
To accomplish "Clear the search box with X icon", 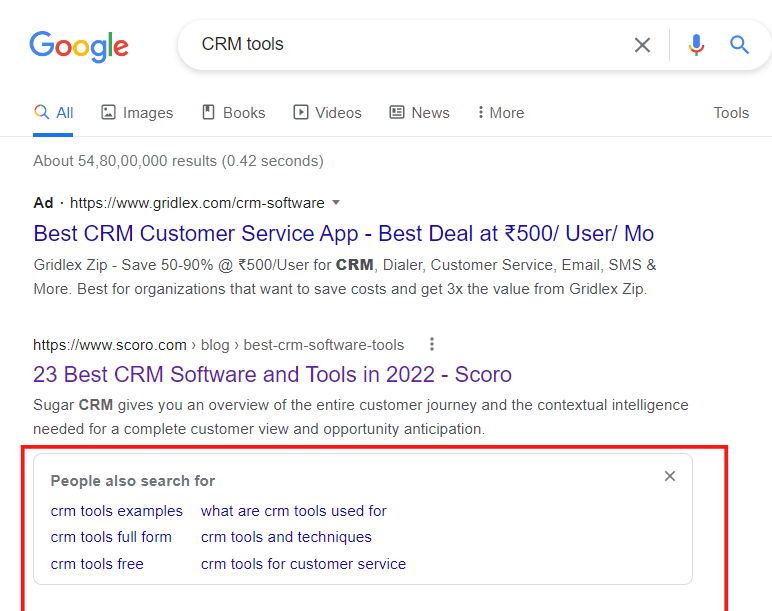I will coord(642,45).
